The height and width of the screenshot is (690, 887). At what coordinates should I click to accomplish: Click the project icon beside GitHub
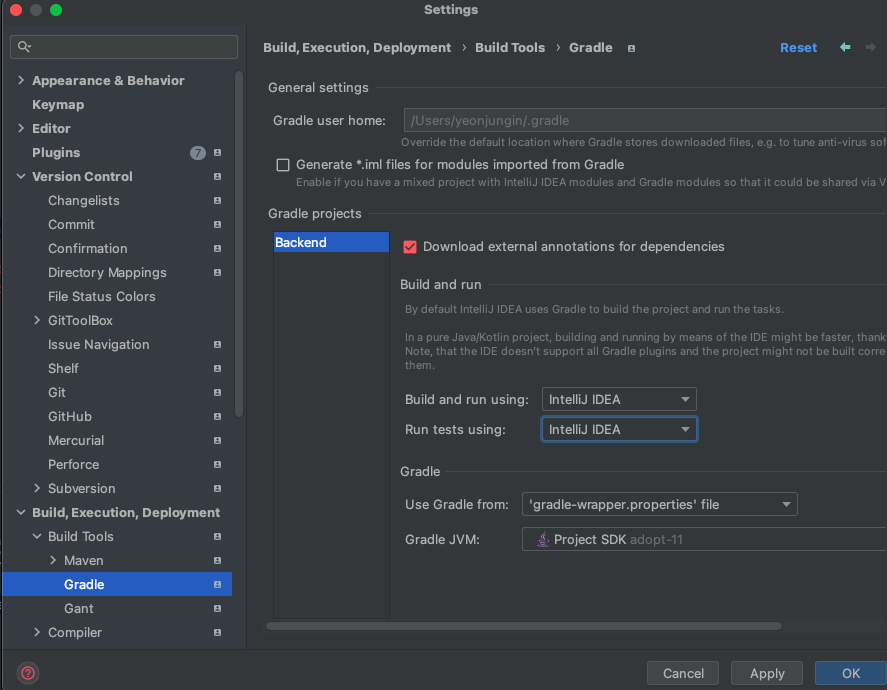(217, 416)
